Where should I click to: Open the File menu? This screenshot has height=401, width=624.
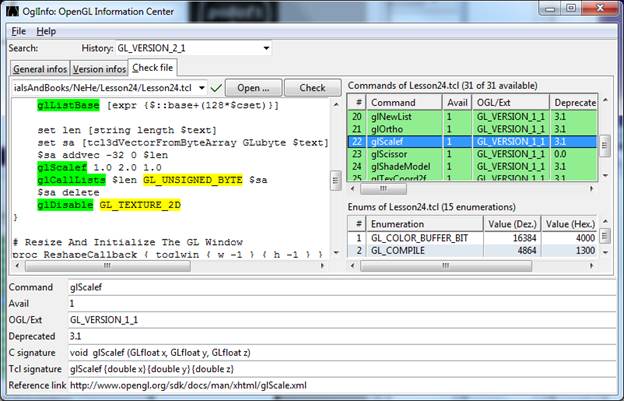click(18, 31)
